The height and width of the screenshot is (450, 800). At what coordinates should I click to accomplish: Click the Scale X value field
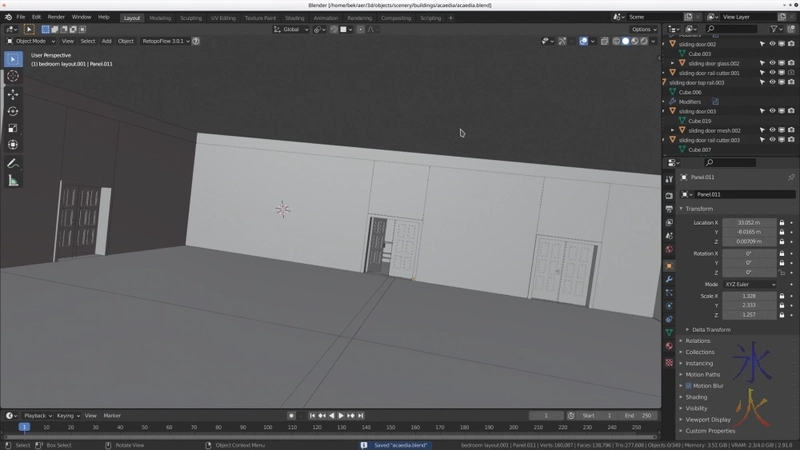748,296
